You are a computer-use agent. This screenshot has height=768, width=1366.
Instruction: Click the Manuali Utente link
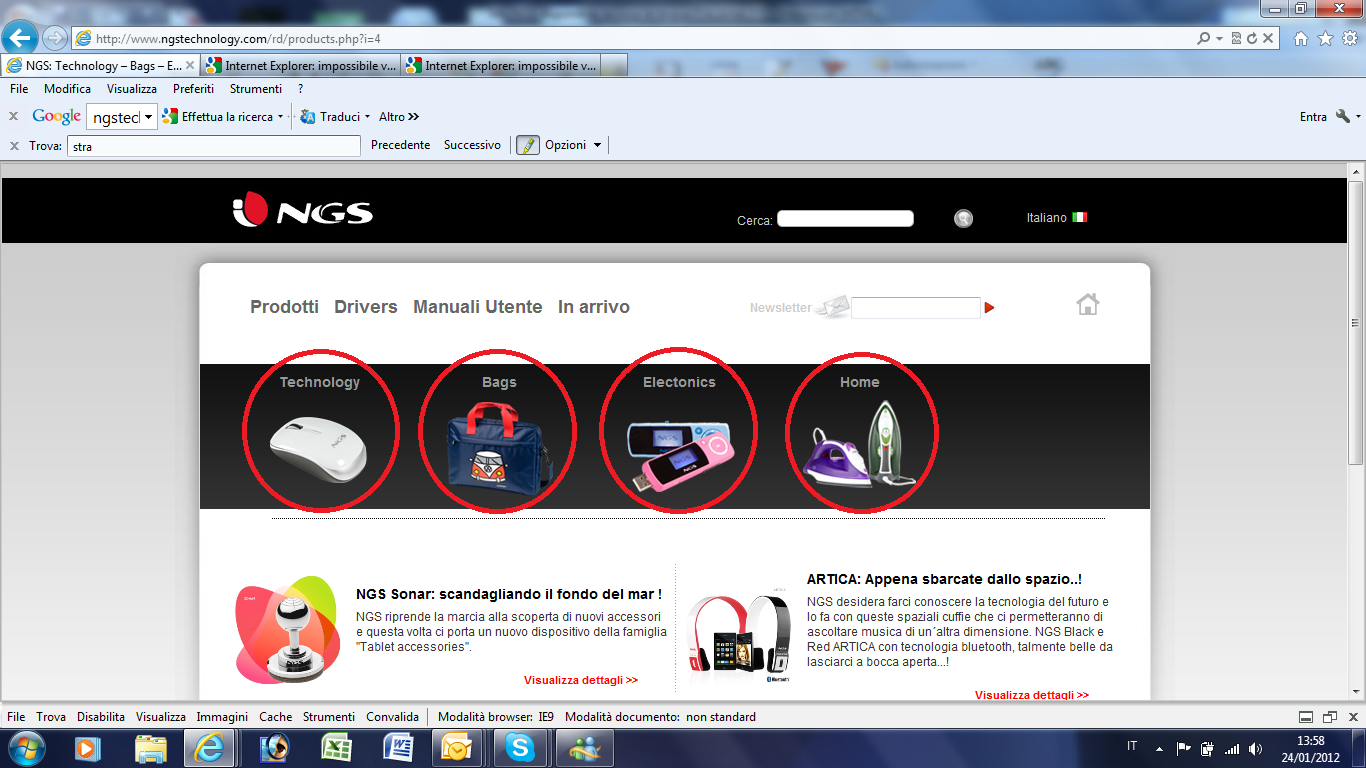click(478, 307)
